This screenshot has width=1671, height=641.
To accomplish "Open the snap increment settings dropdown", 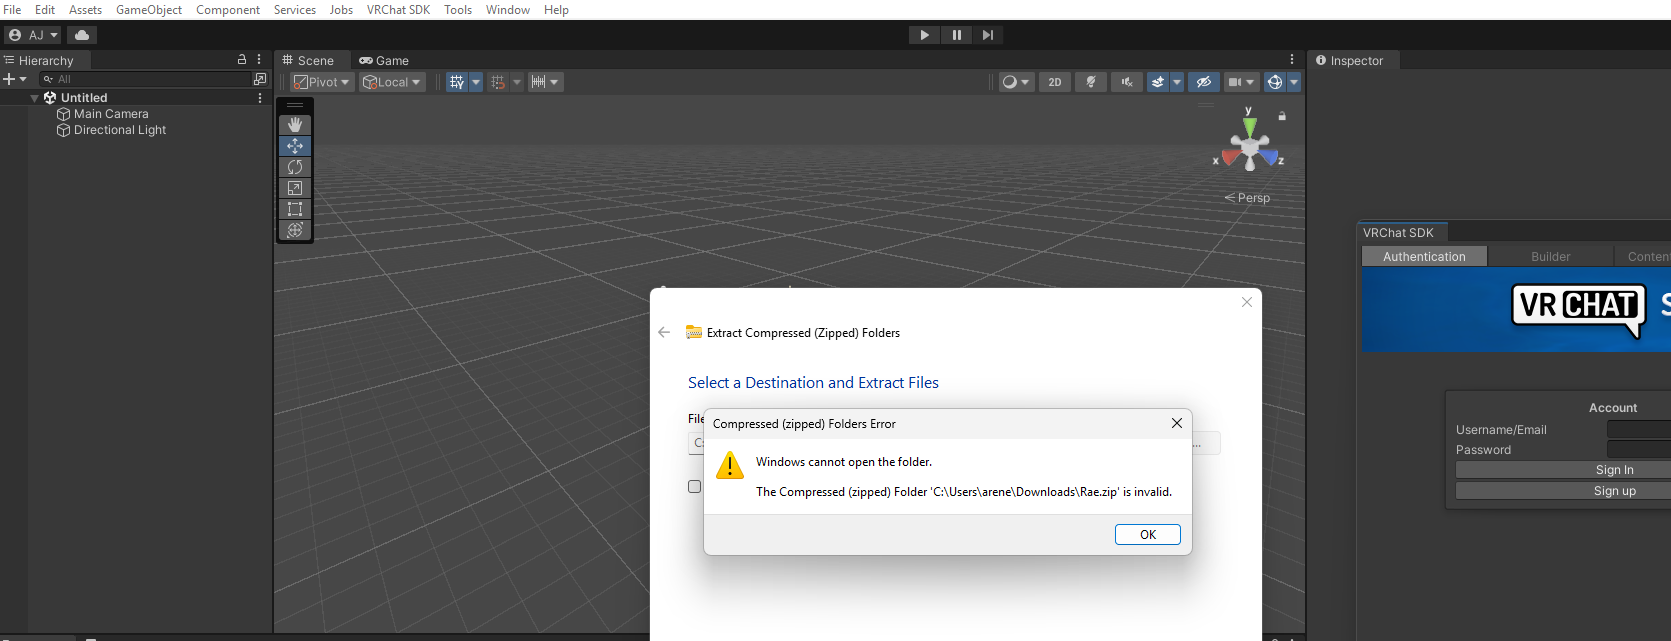I will 545,82.
